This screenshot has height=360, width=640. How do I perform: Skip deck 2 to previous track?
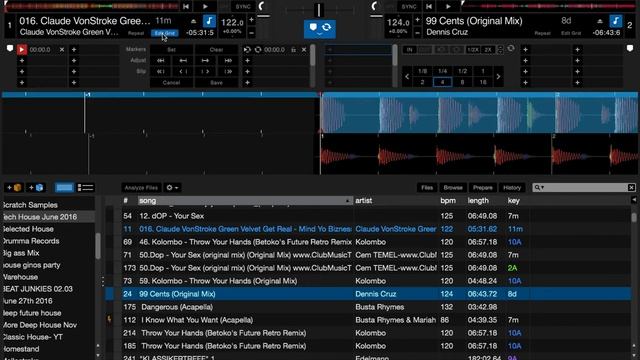[429, 7]
